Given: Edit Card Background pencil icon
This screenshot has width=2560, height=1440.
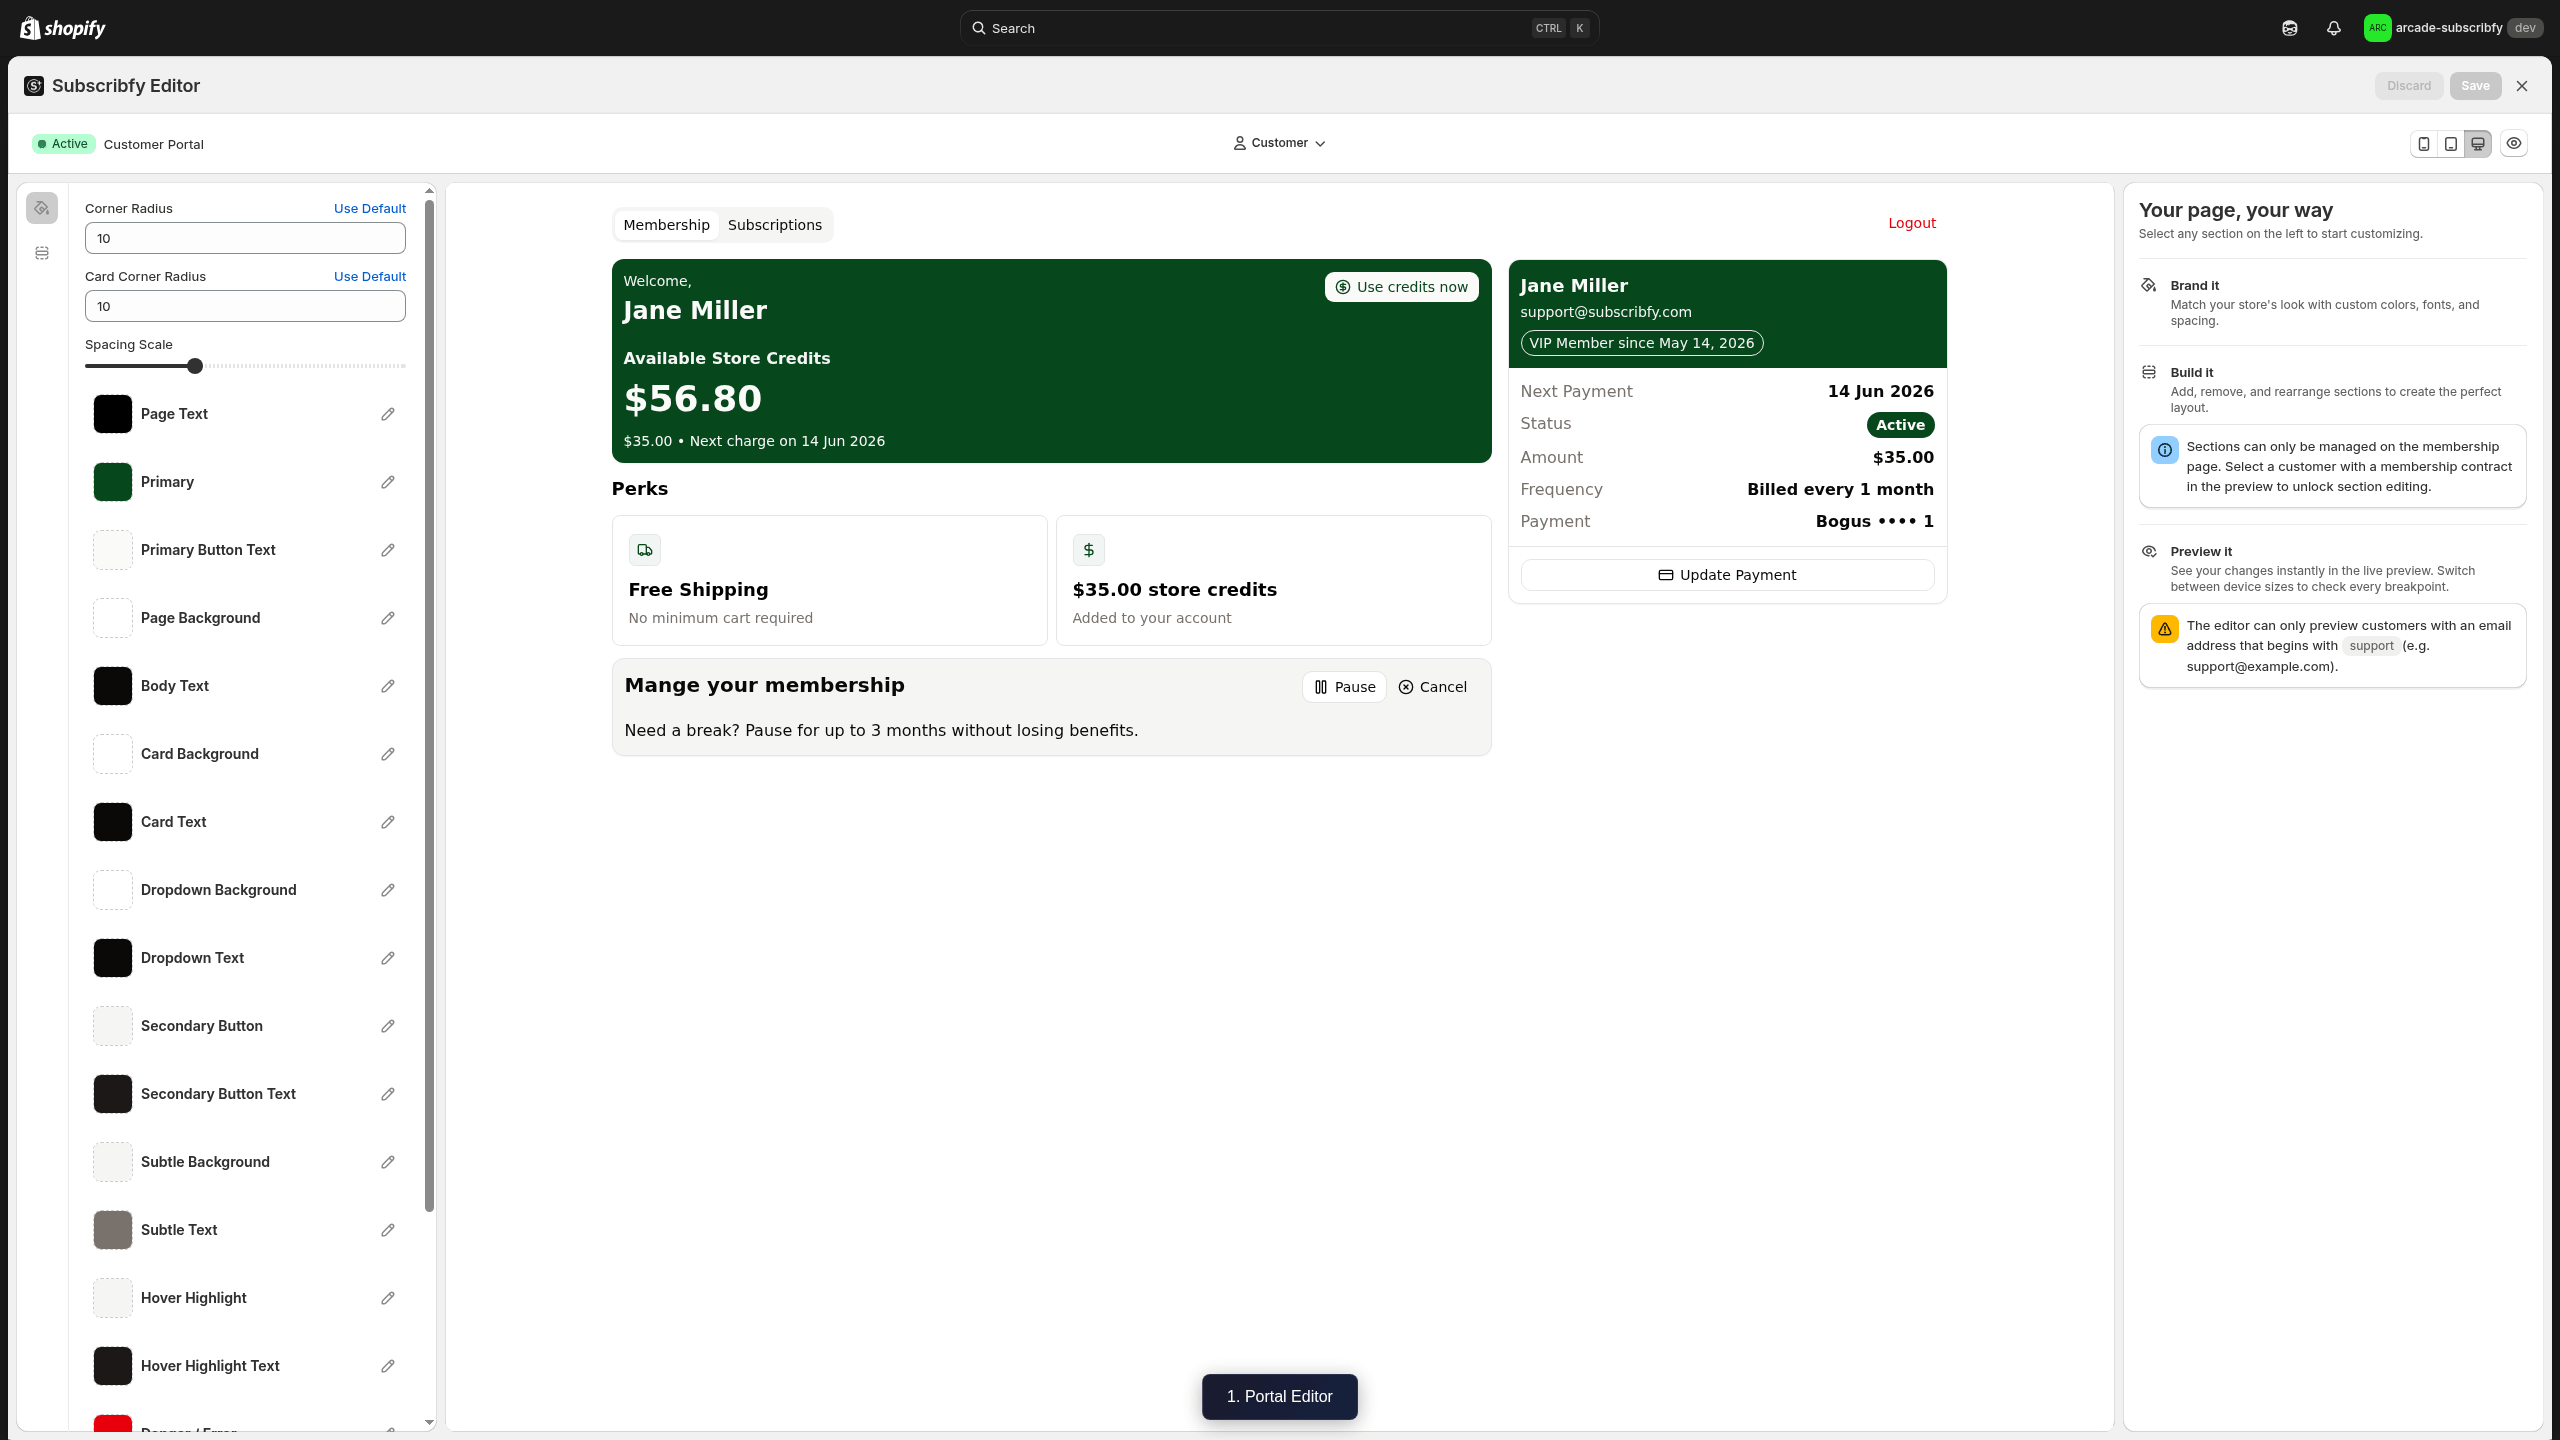Looking at the screenshot, I should (388, 754).
